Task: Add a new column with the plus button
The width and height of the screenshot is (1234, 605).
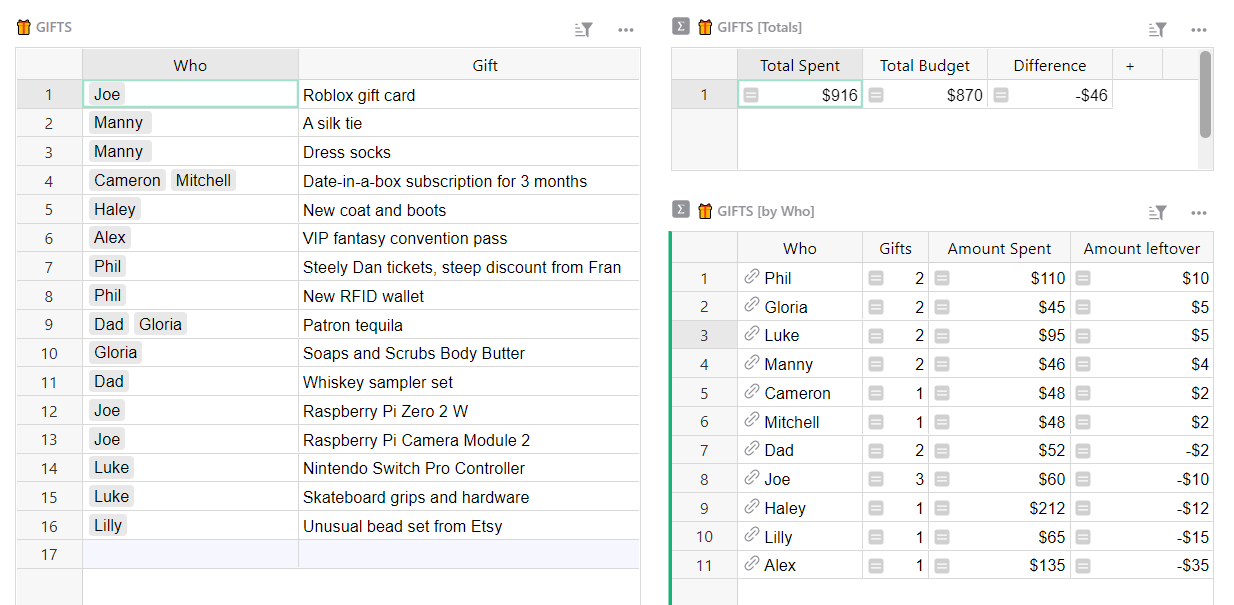Action: pyautogui.click(x=1130, y=66)
